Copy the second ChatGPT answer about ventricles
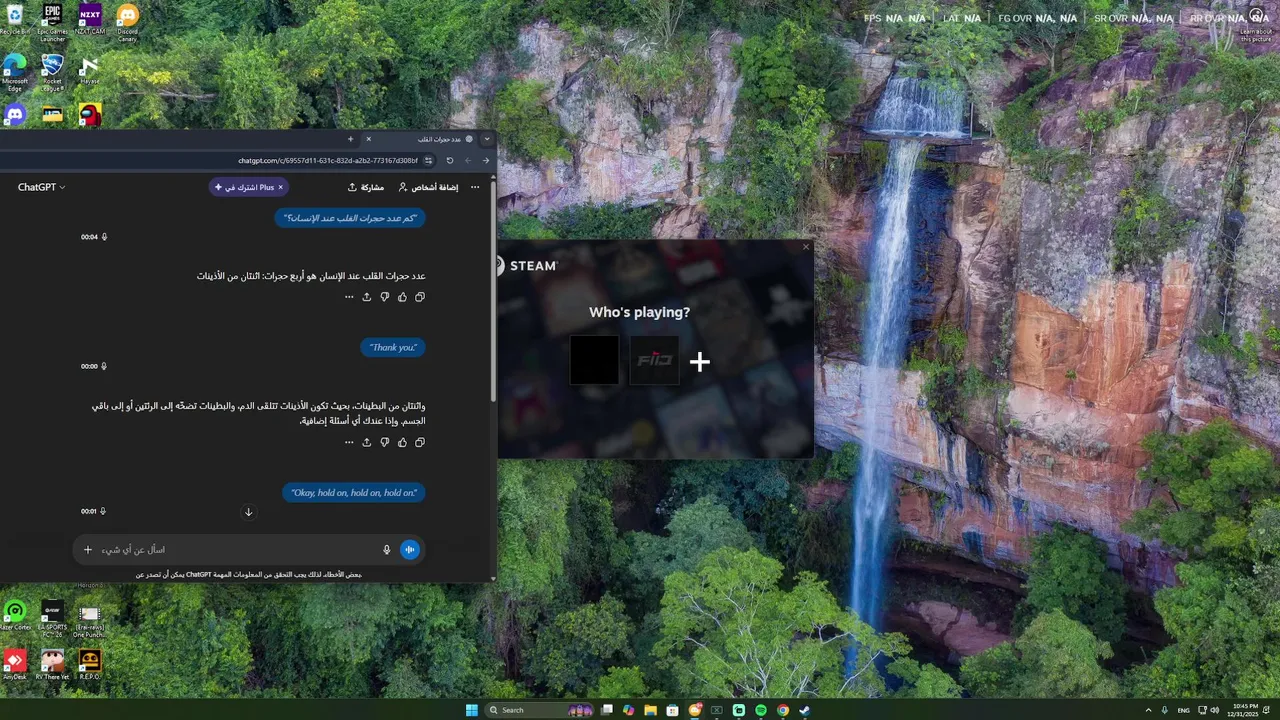Screen dimensions: 1280x720 [x=419, y=442]
